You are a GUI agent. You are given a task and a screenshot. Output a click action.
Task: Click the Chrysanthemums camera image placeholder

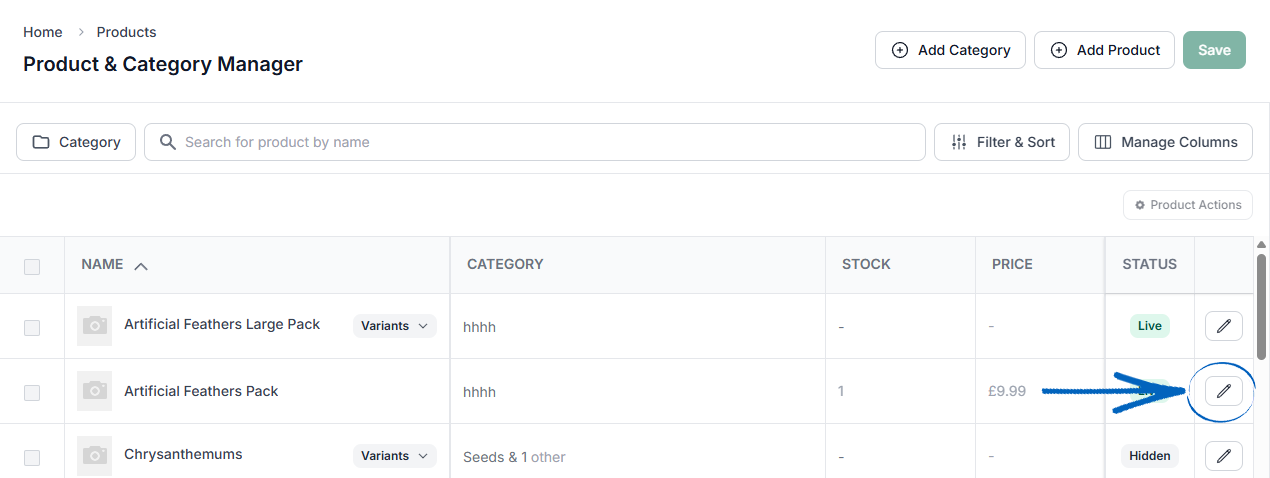[x=94, y=455]
